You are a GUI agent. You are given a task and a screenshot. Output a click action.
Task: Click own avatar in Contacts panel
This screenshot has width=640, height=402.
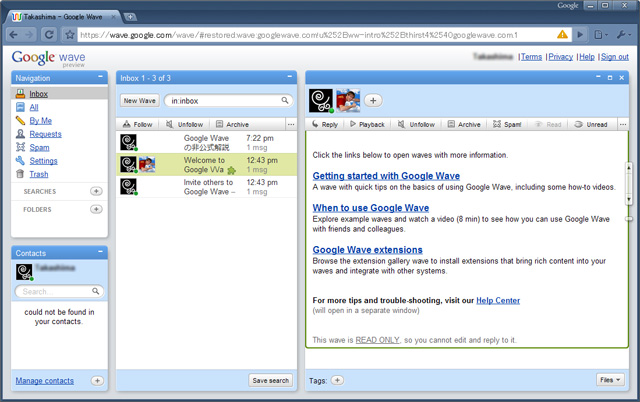pyautogui.click(x=24, y=272)
